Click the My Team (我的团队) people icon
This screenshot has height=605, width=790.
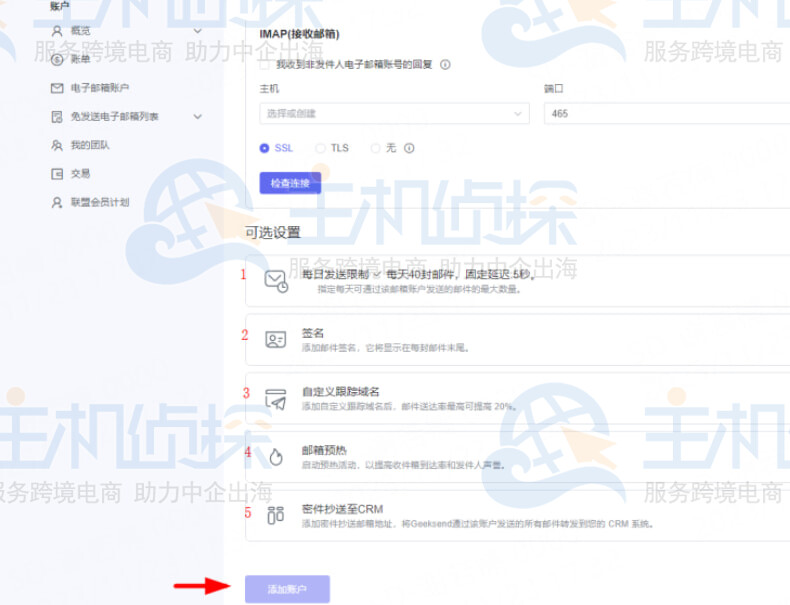57,146
